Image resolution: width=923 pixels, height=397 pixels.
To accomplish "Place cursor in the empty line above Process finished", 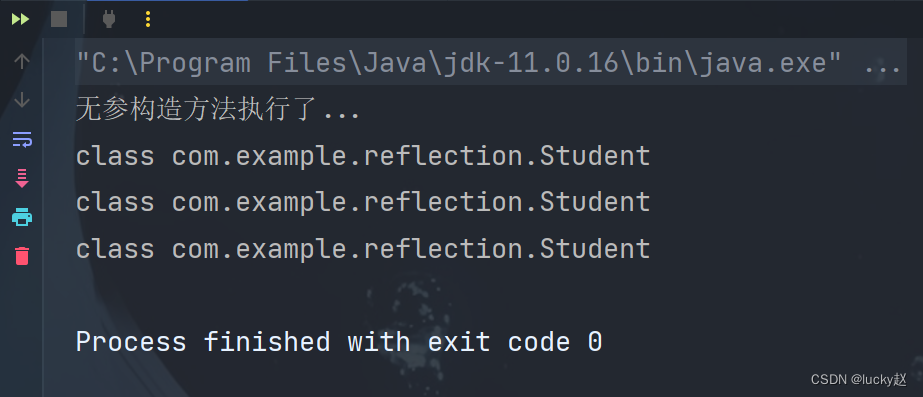I will (489, 295).
